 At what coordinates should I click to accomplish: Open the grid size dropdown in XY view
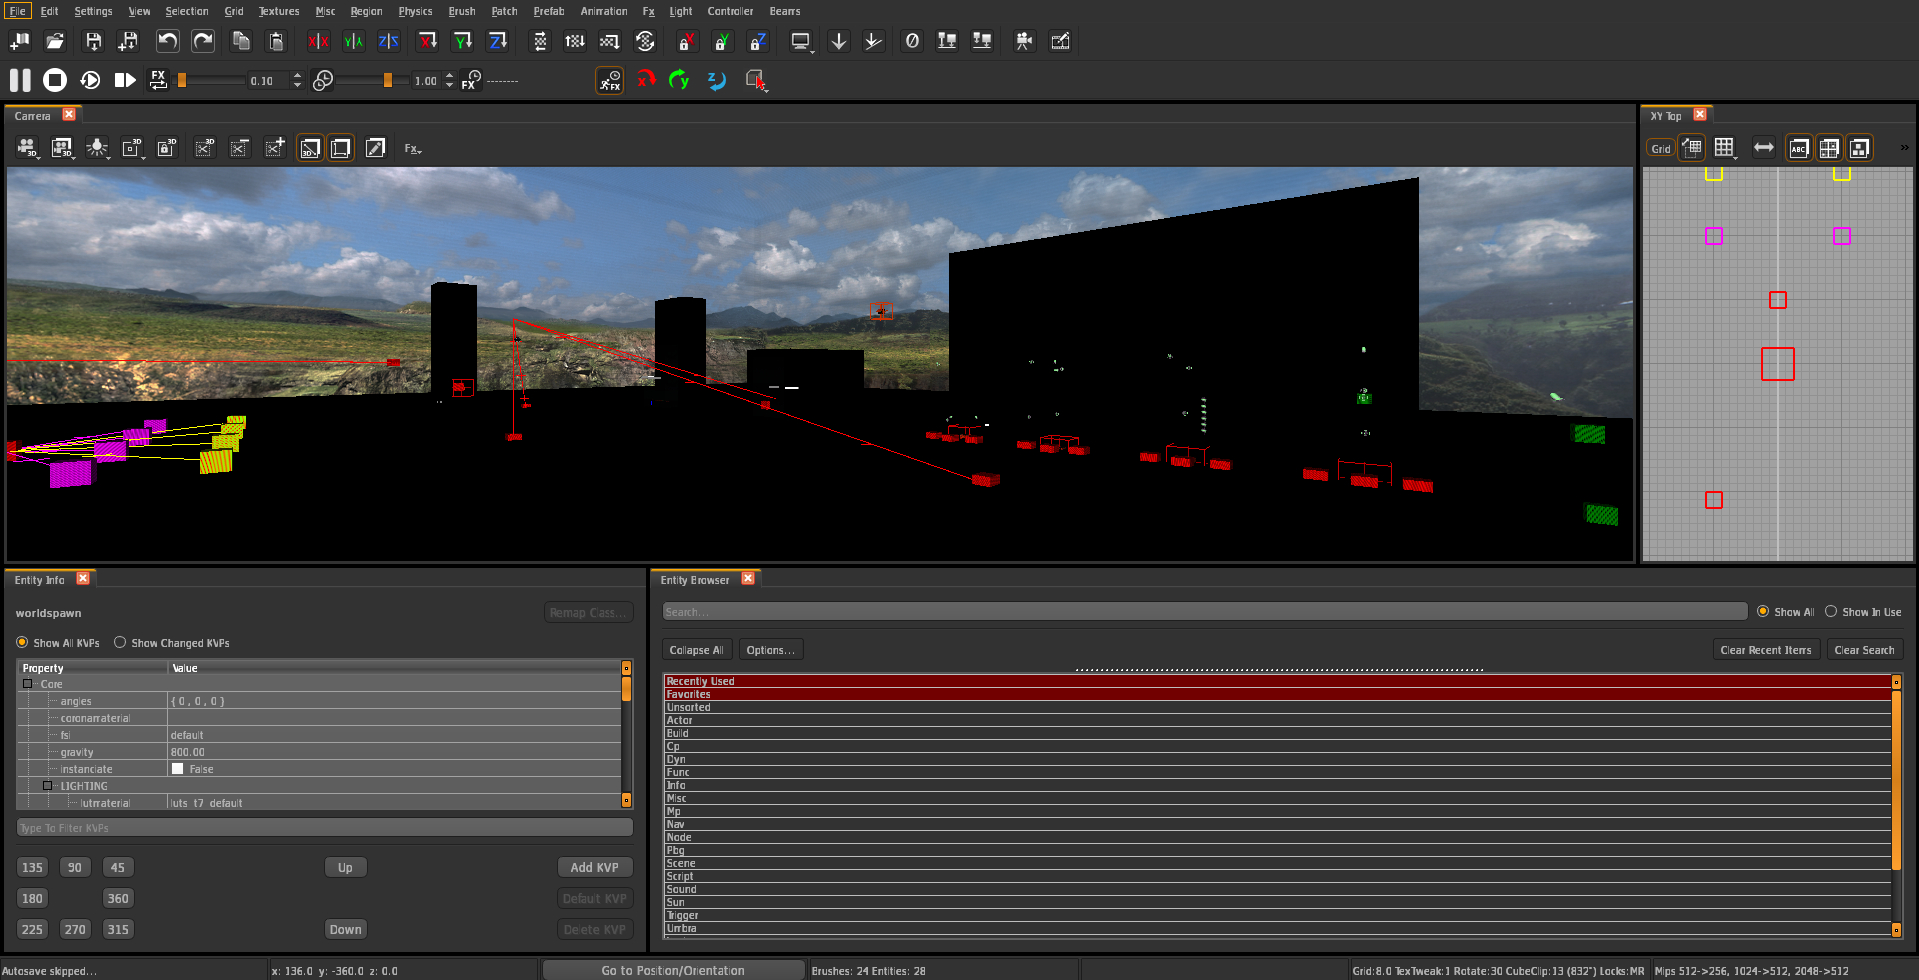1725,148
